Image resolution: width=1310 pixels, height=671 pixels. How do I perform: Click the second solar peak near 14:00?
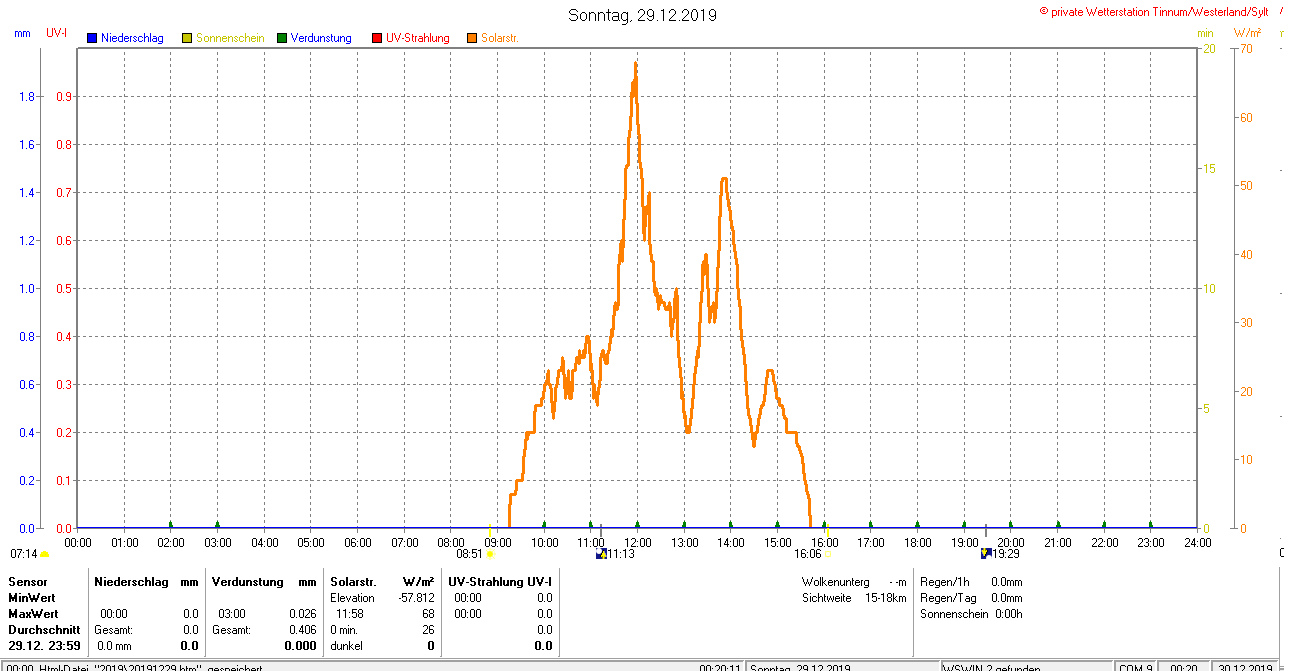coord(723,179)
